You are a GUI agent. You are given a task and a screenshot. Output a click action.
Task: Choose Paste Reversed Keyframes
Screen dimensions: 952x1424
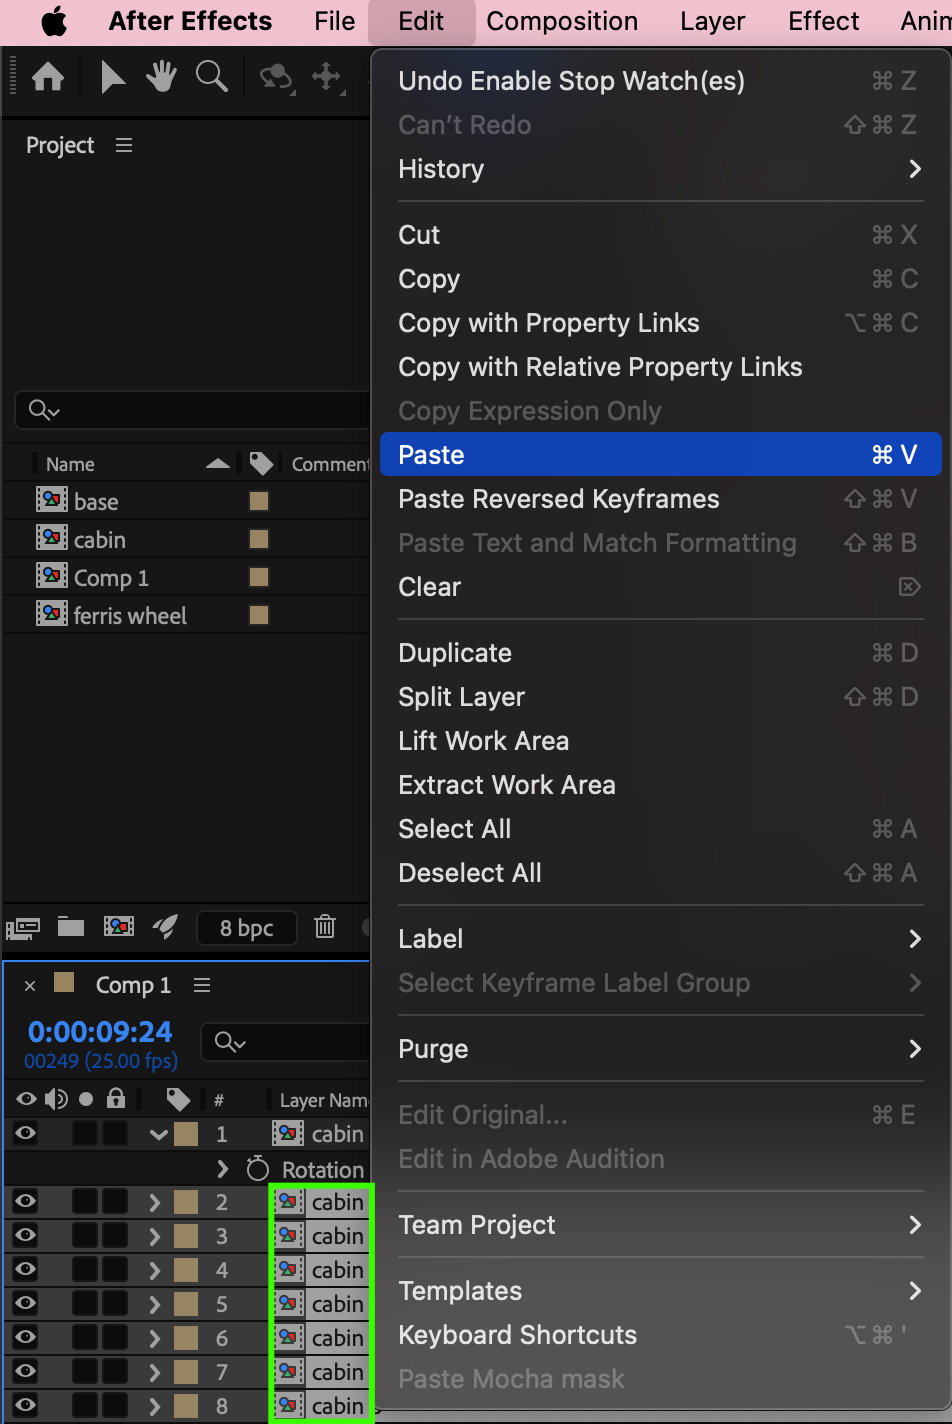pos(660,499)
